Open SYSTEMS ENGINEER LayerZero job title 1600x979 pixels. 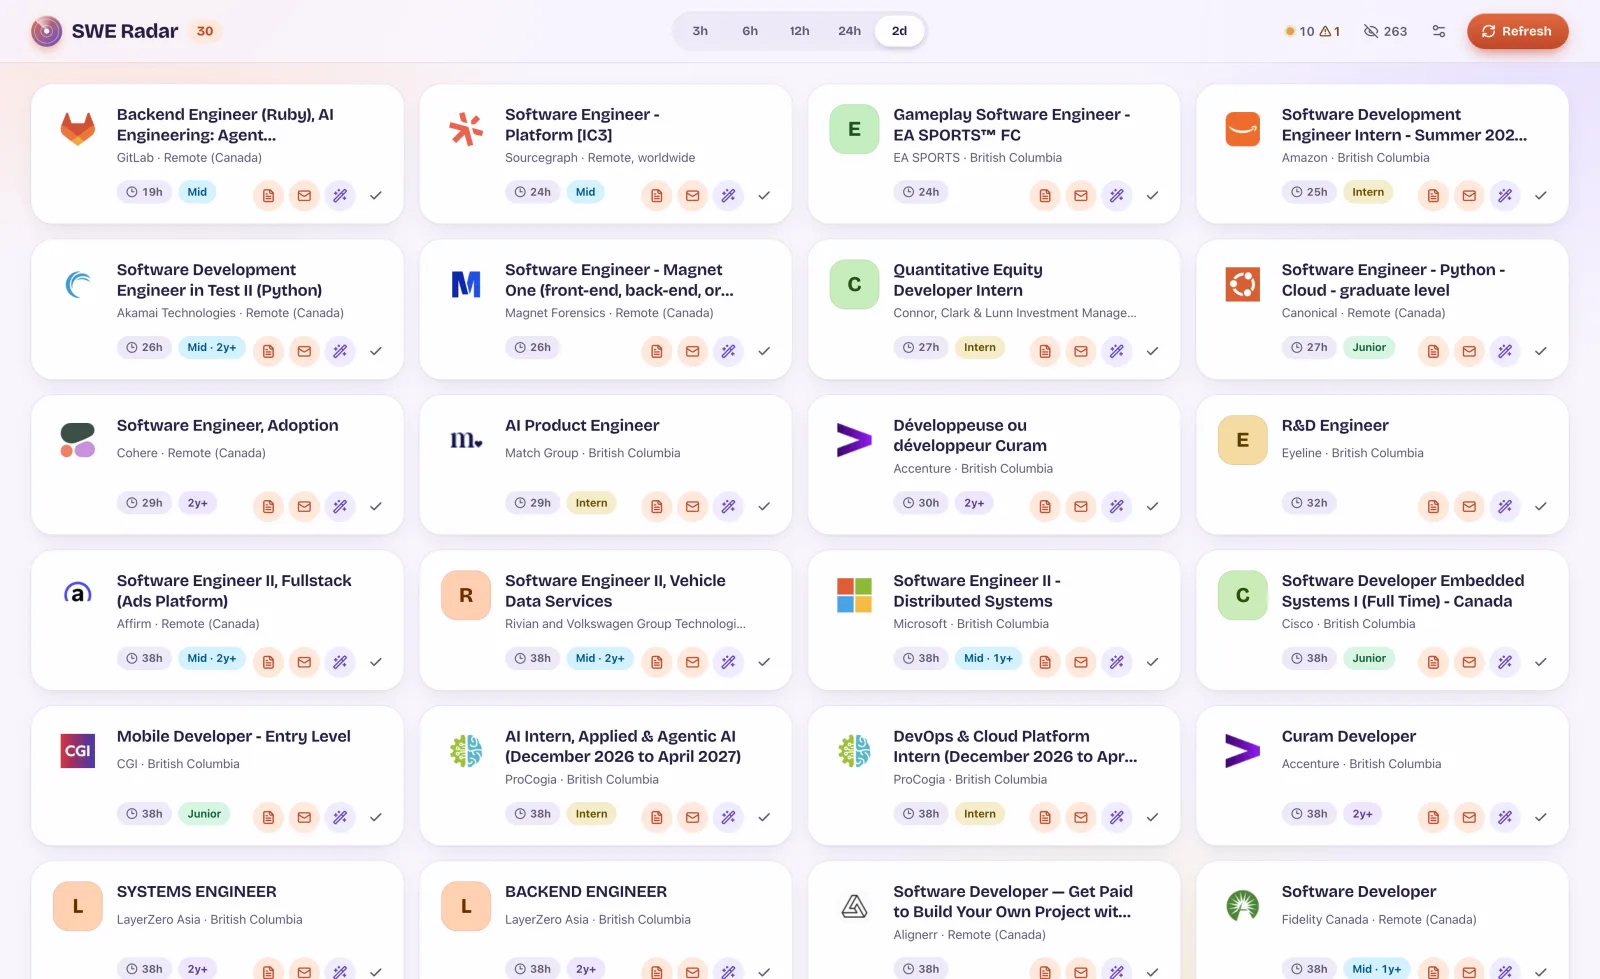(x=197, y=892)
